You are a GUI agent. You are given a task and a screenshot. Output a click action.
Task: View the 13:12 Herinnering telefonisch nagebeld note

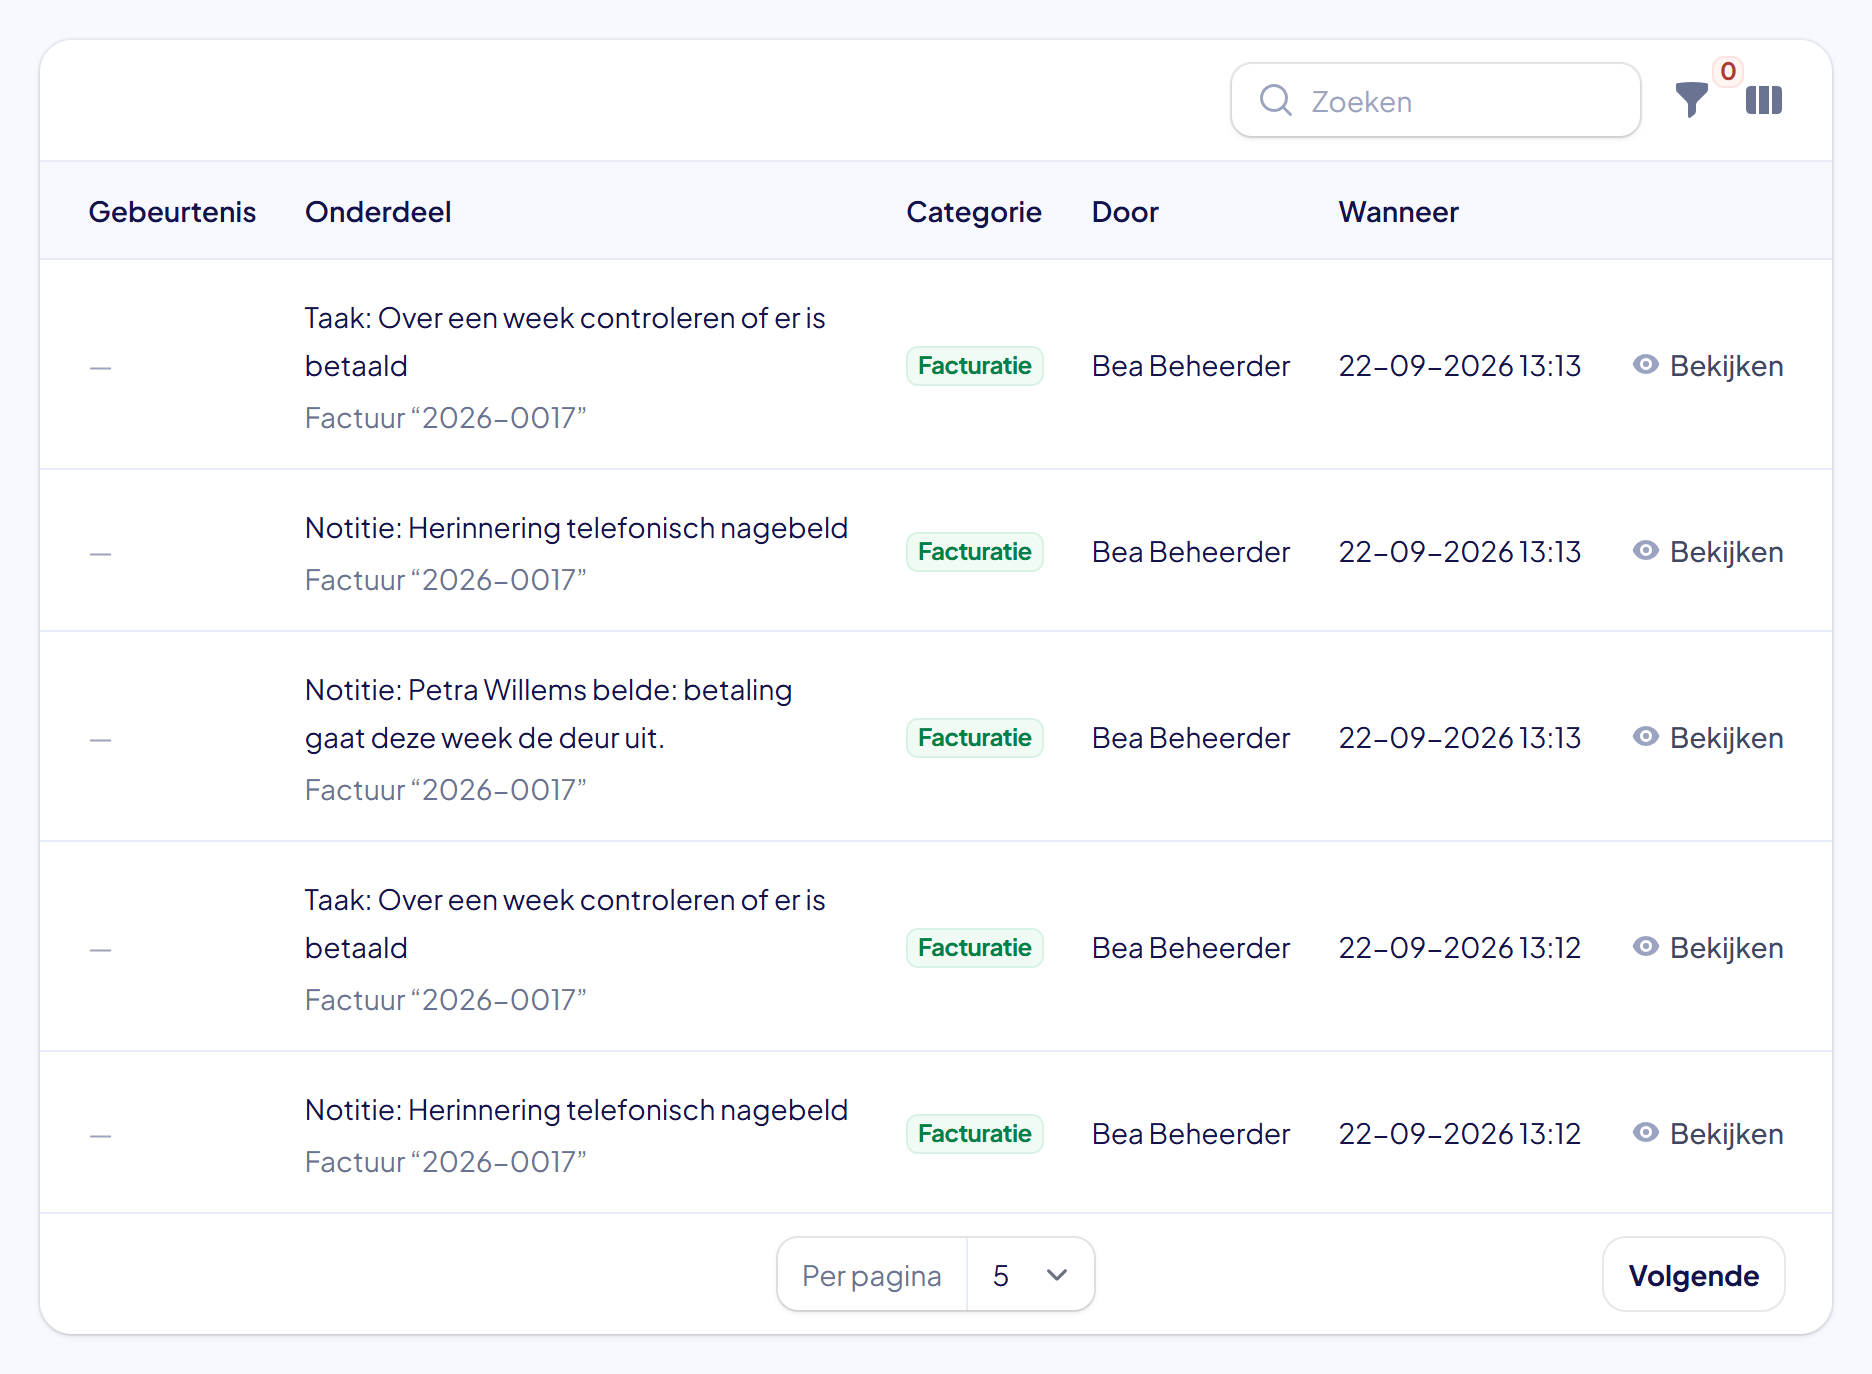click(x=1708, y=1134)
